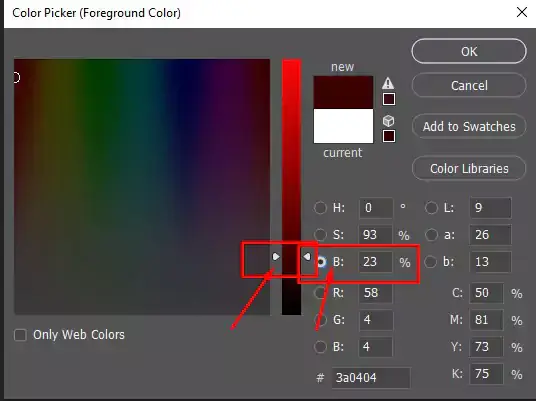Click the circular color marker in the color field
This screenshot has height=401, width=536.
coord(16,78)
